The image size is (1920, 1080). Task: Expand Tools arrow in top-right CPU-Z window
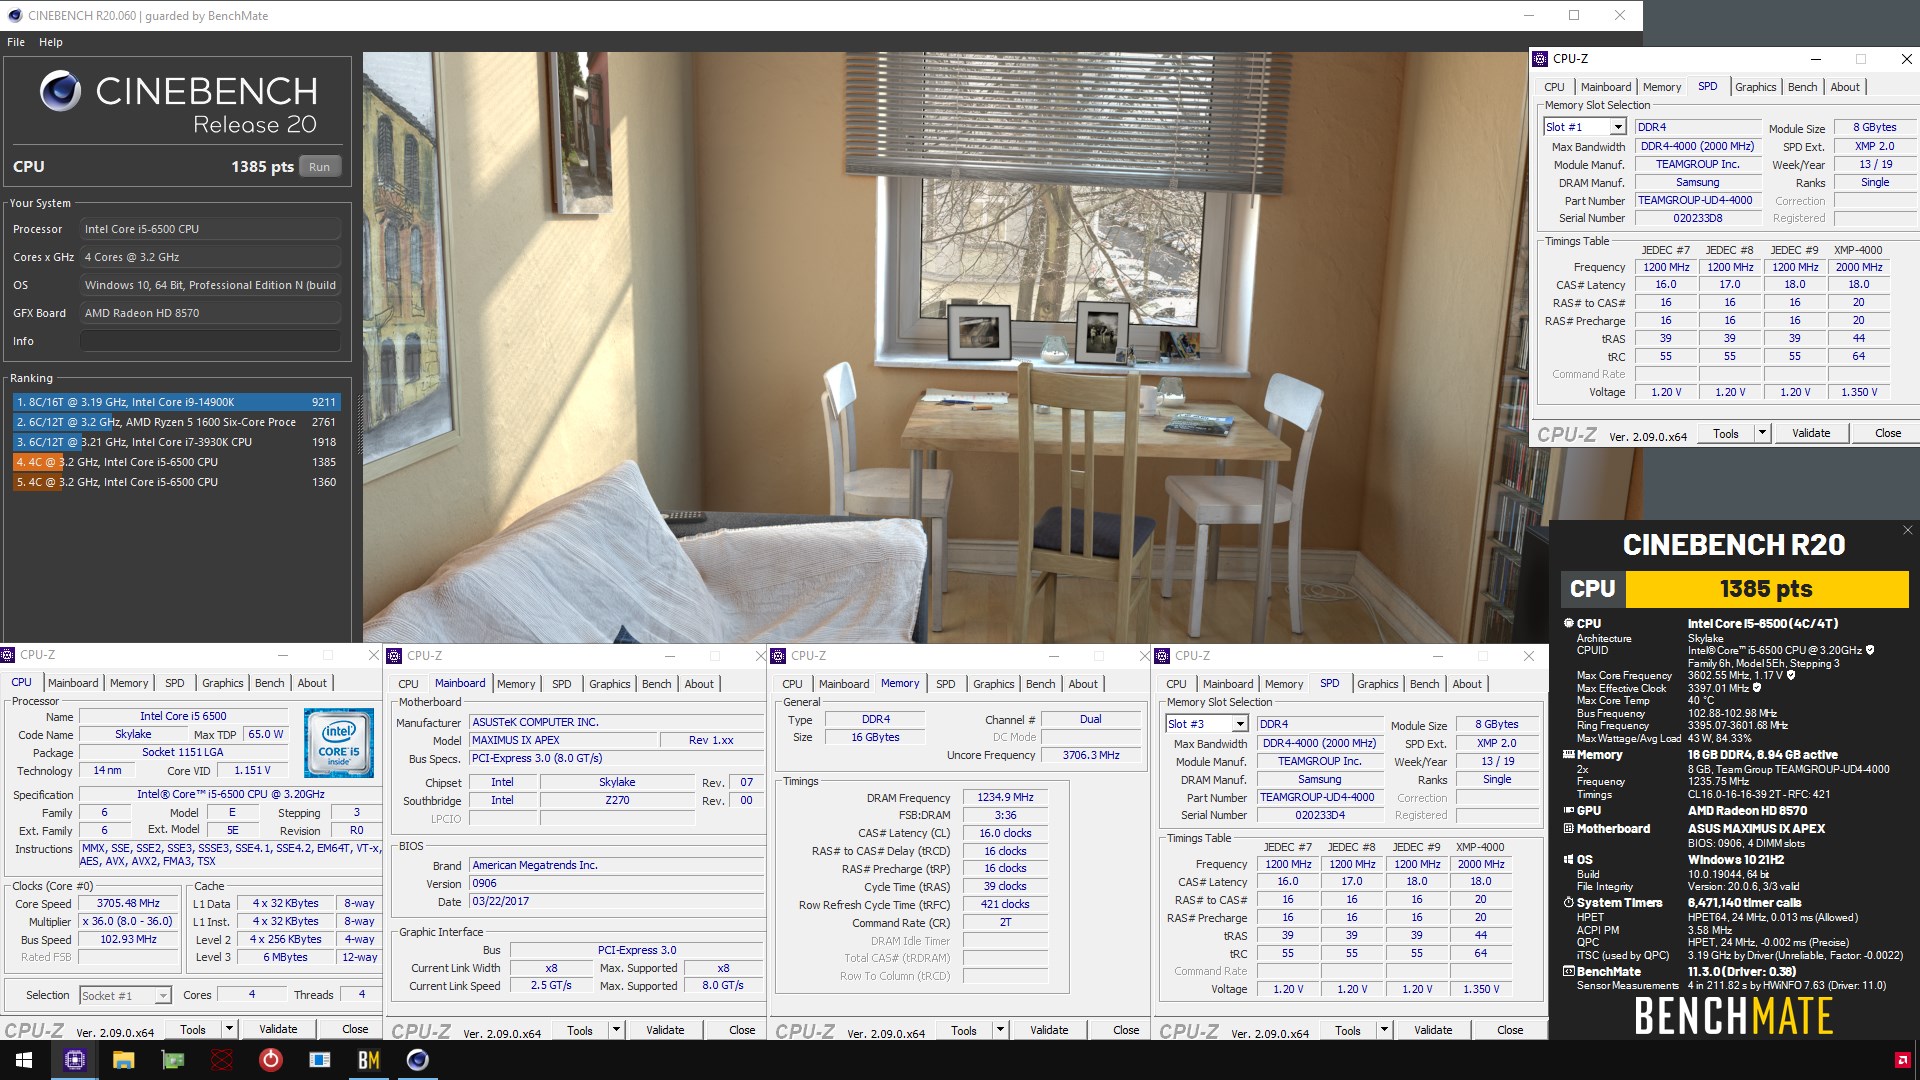[1762, 433]
